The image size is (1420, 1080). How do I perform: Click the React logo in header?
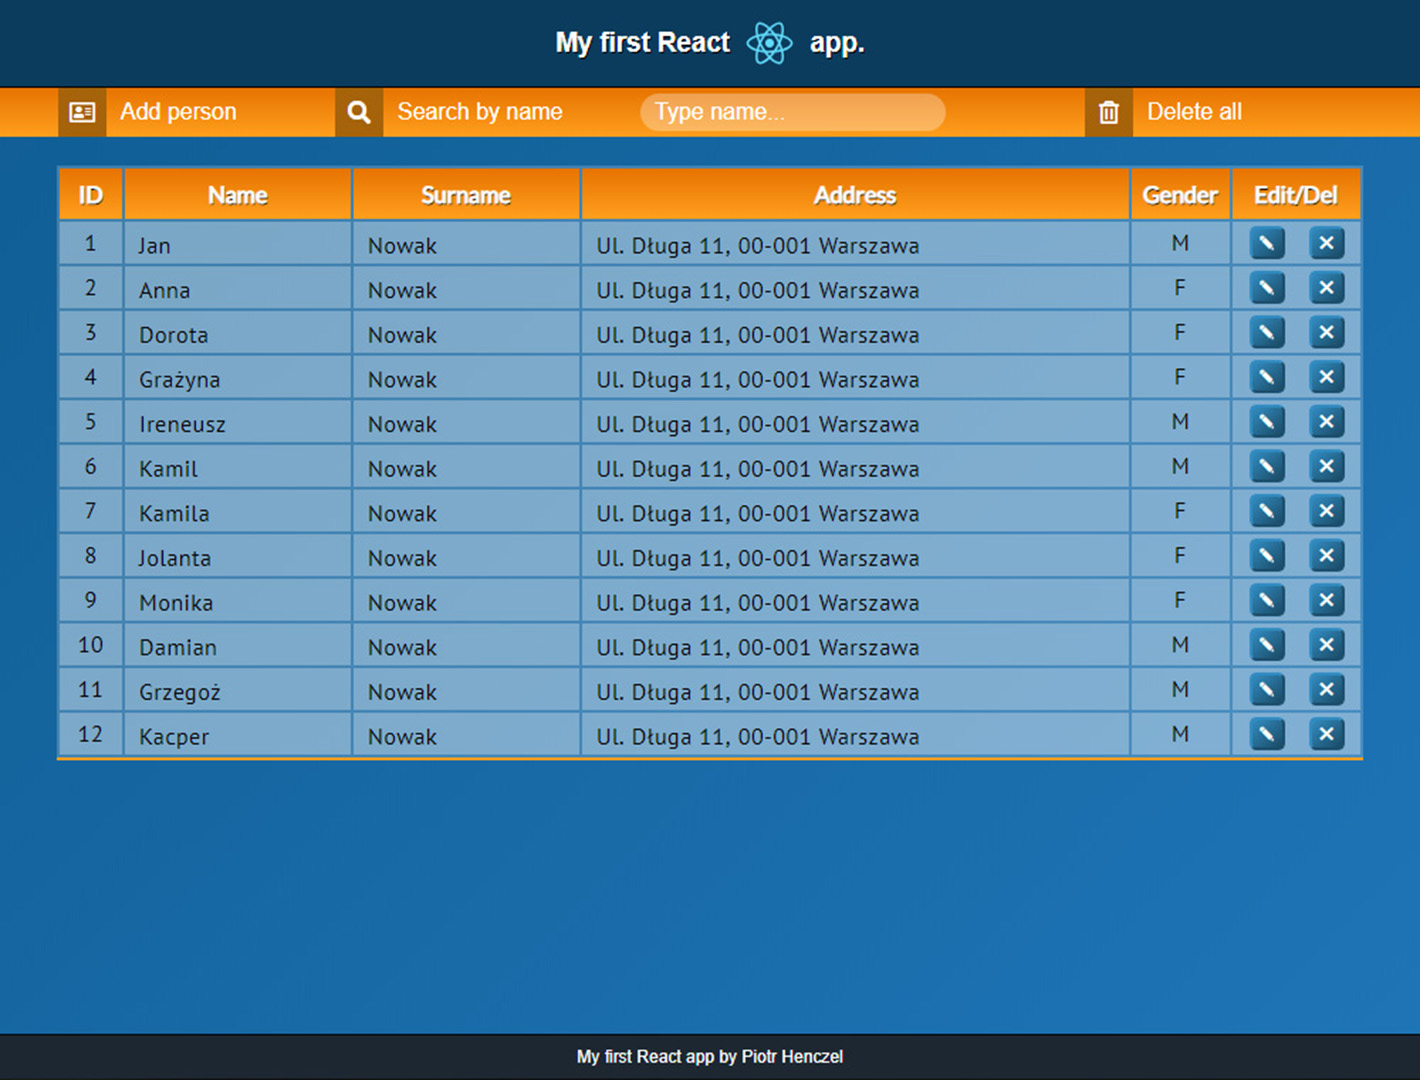click(769, 43)
